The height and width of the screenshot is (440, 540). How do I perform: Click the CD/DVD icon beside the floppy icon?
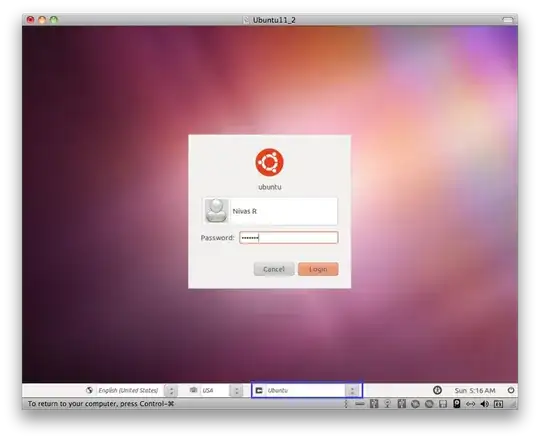tap(429, 404)
